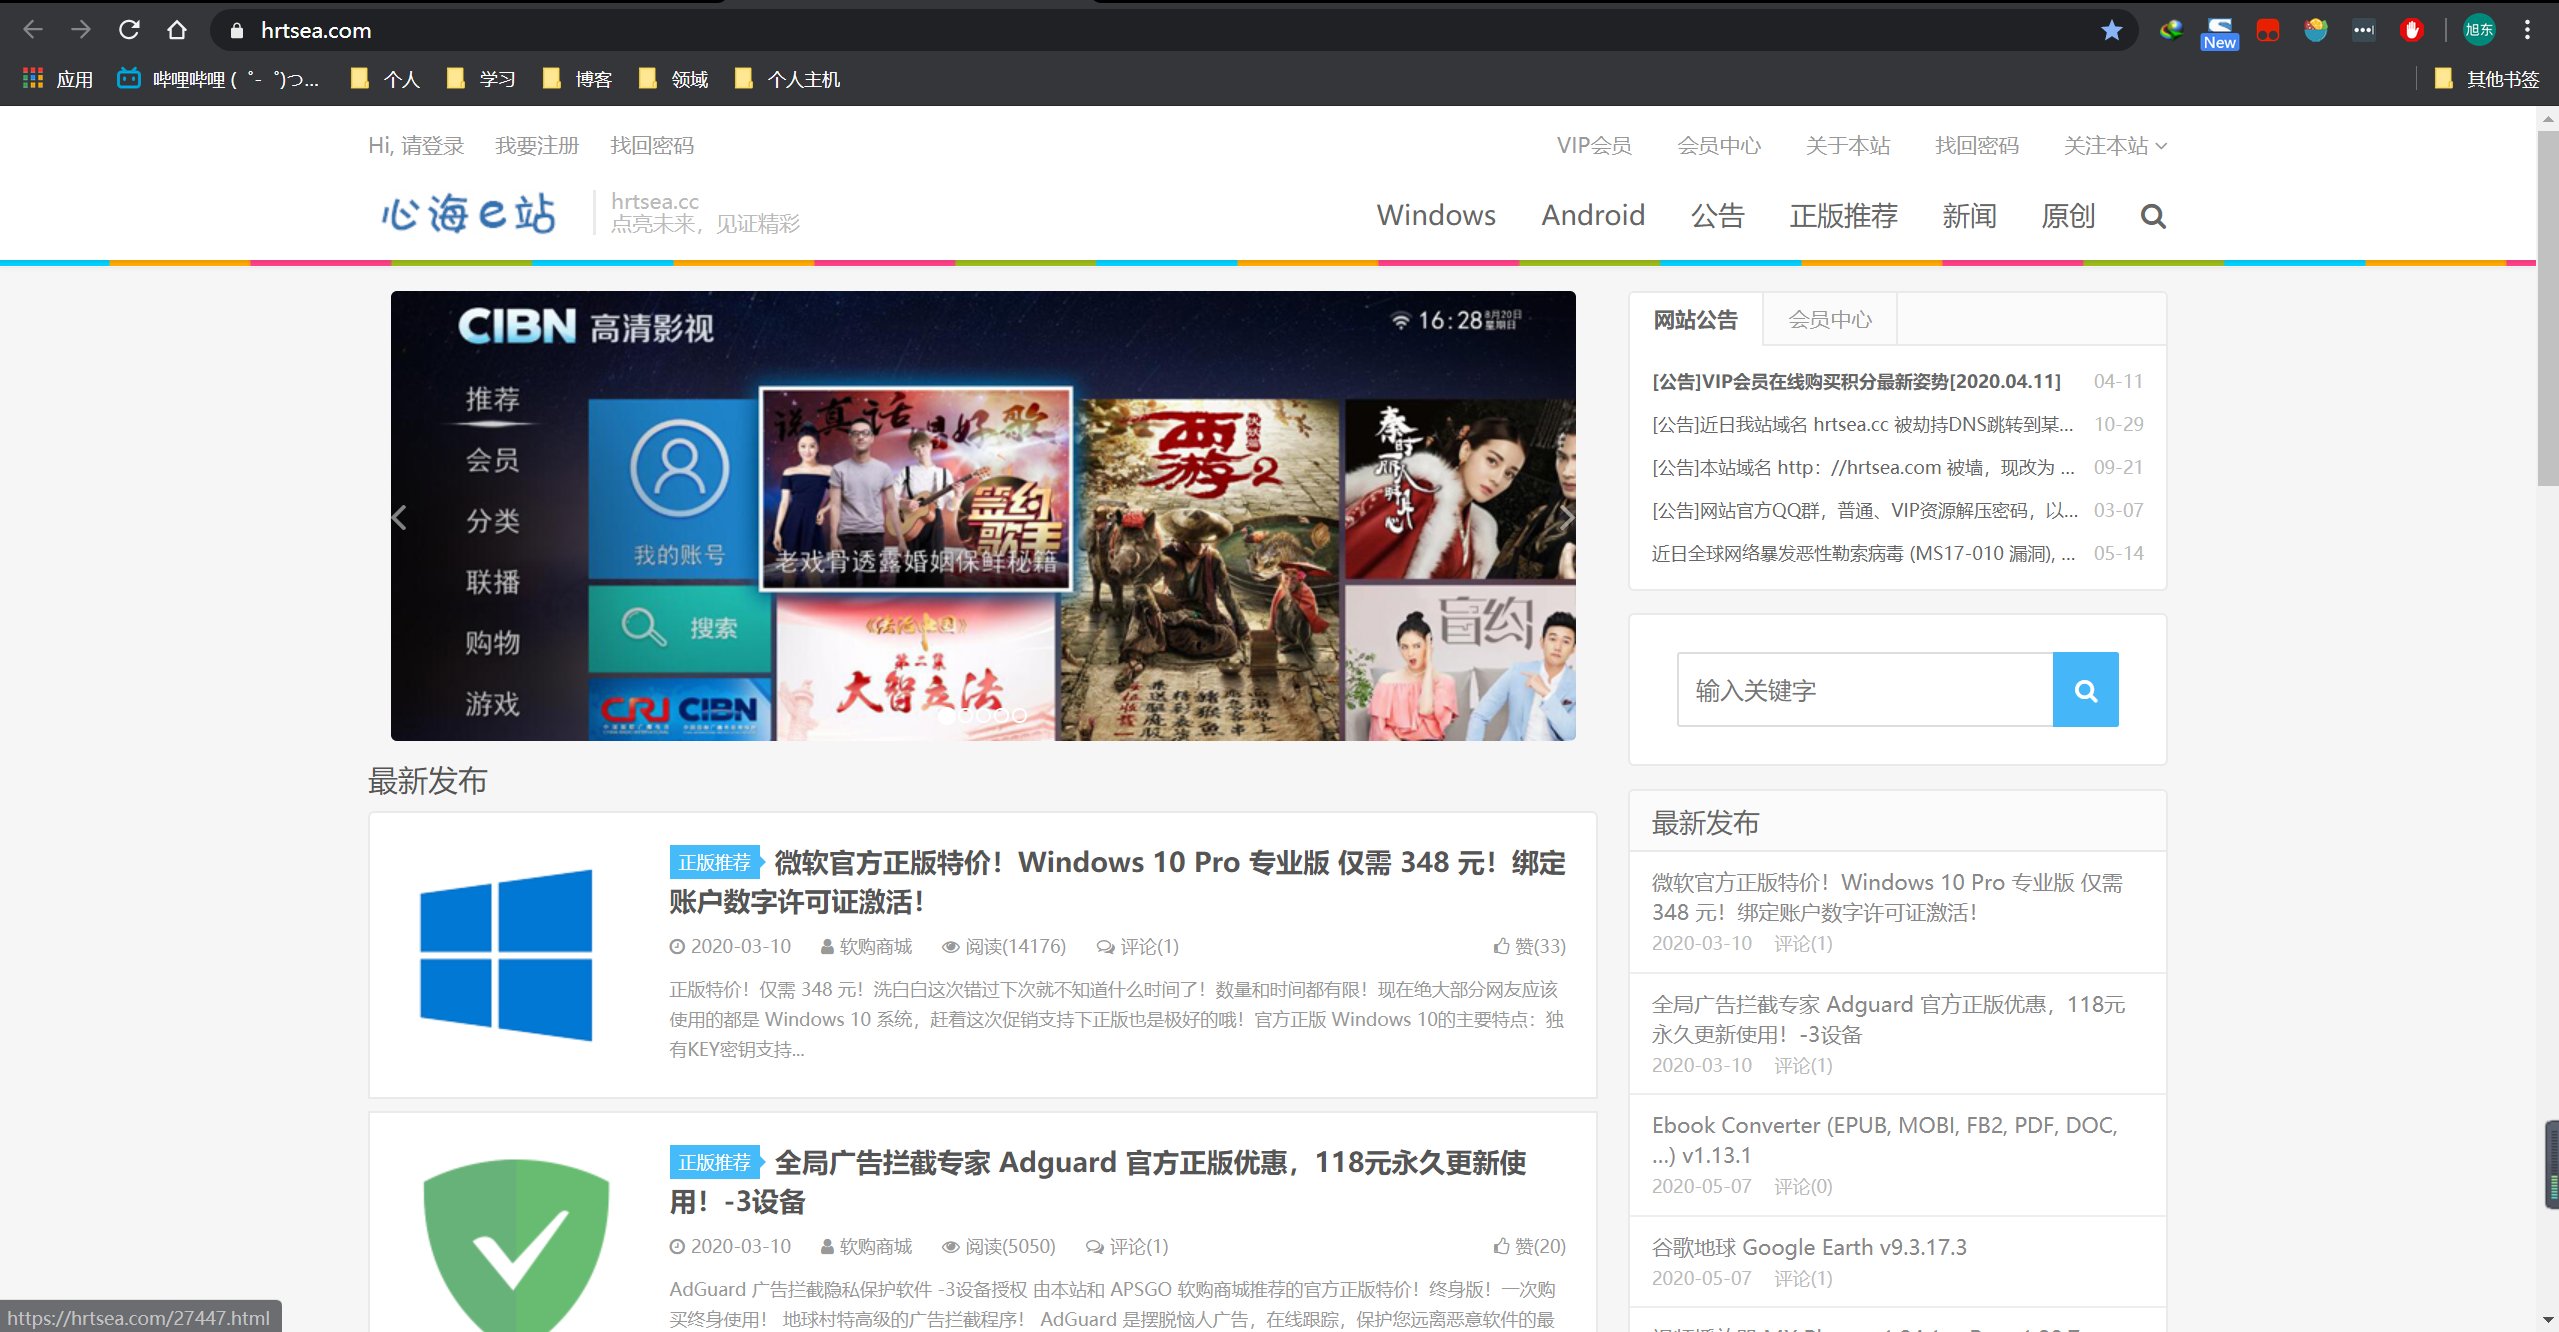Open the Chrome three-dot menu

pos(2527,30)
